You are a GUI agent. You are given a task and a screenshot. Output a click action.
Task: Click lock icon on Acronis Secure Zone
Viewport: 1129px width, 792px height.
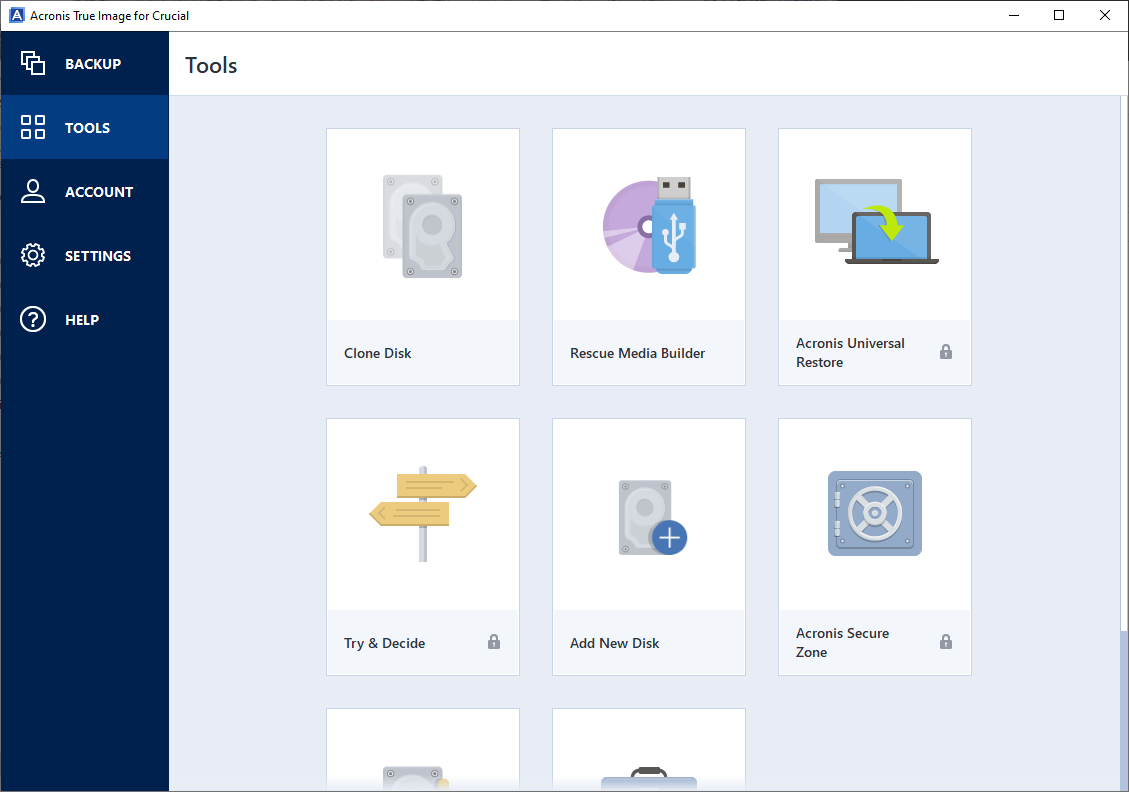(x=946, y=642)
